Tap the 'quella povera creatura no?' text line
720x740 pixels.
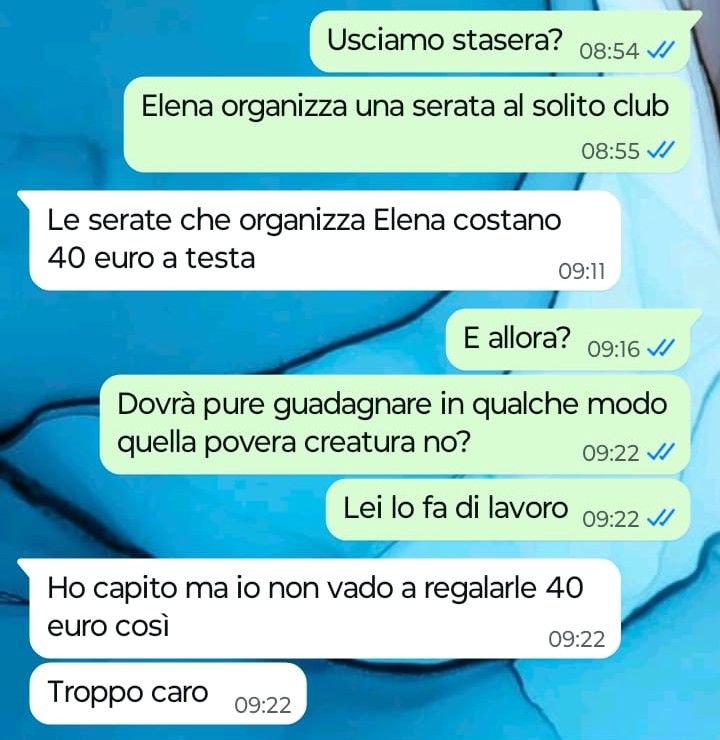pos(293,443)
